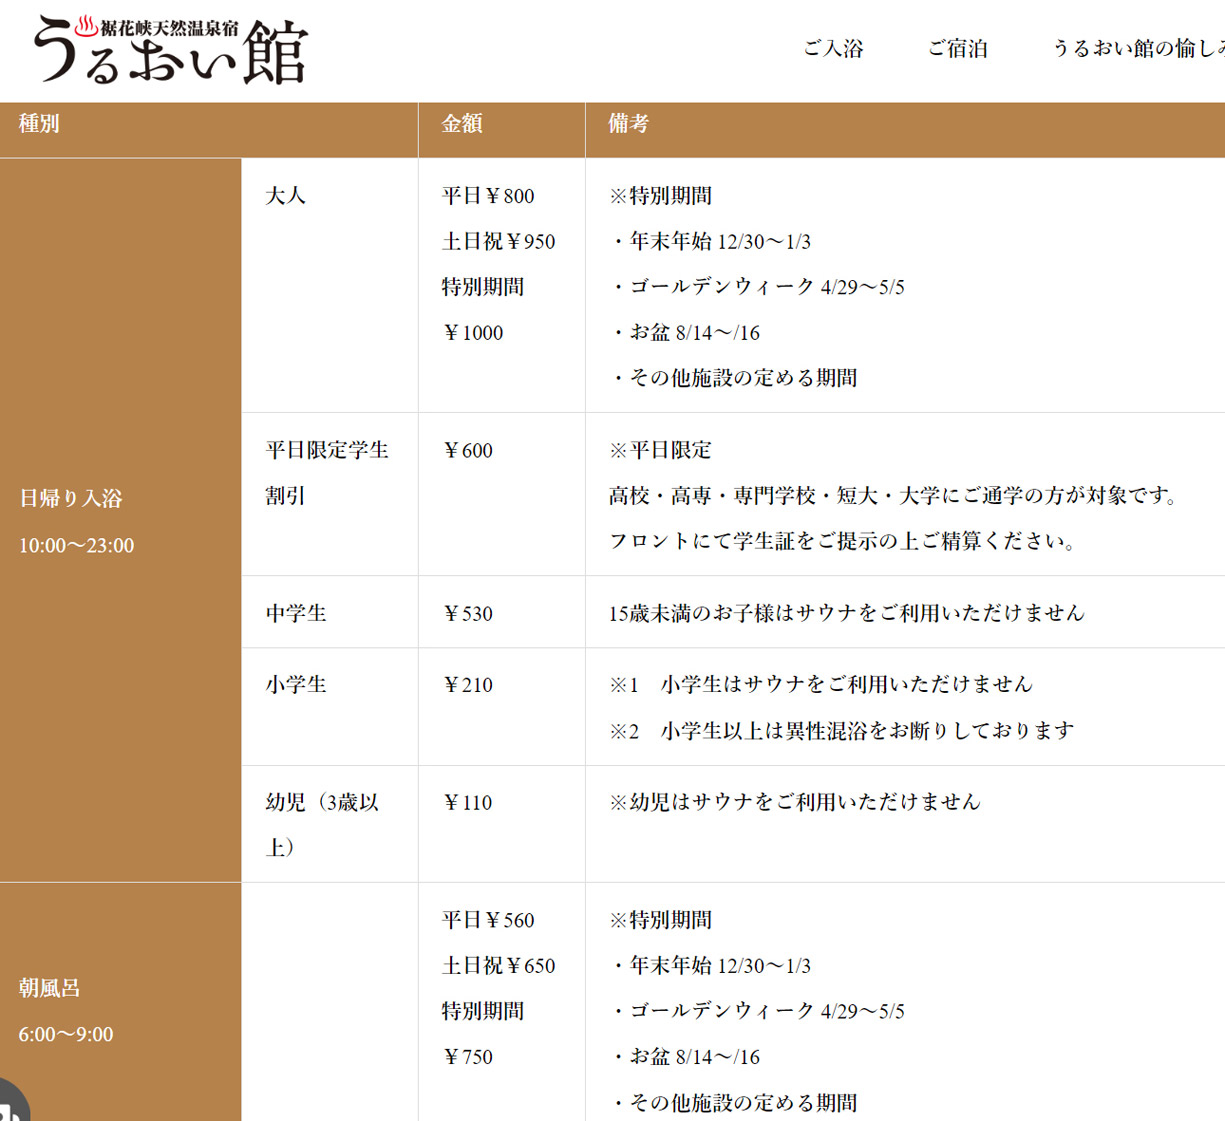Click the 備考 column header
Screen dimensions: 1225x1121
pos(629,124)
